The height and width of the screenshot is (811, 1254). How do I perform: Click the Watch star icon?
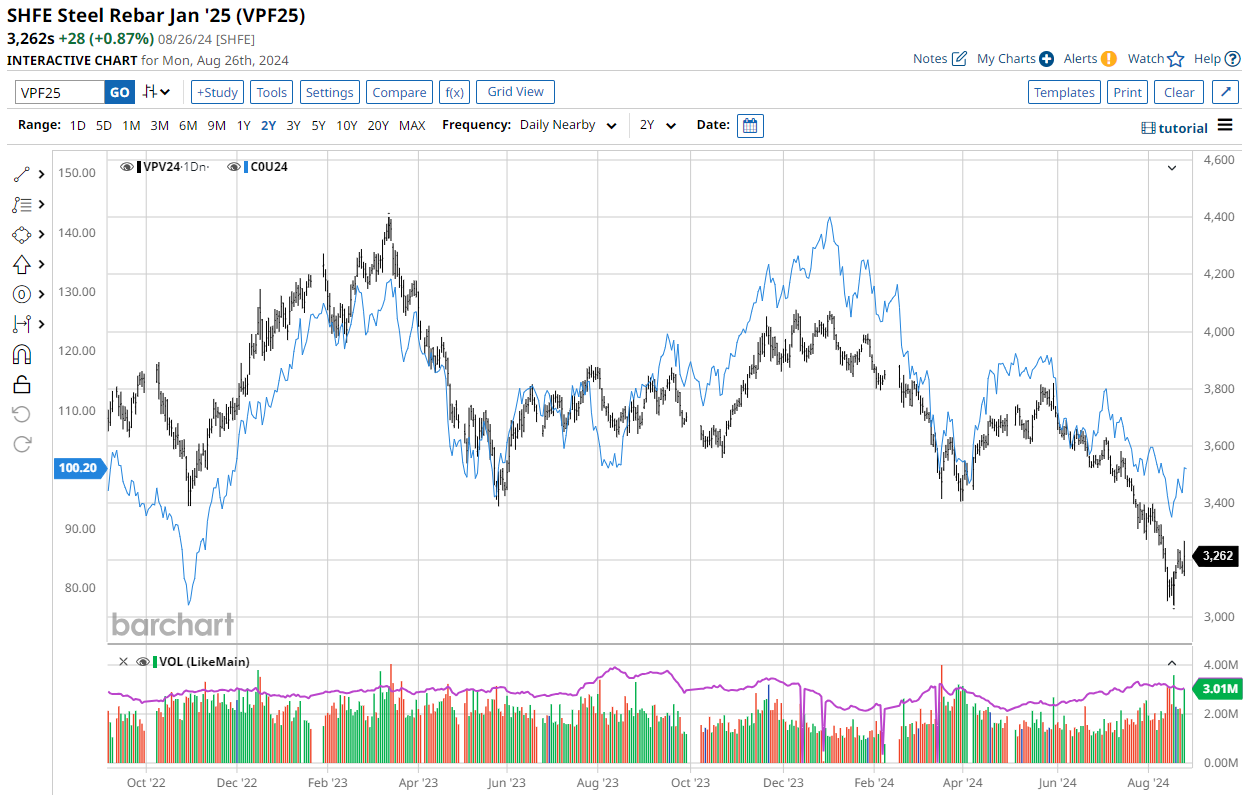1175,59
